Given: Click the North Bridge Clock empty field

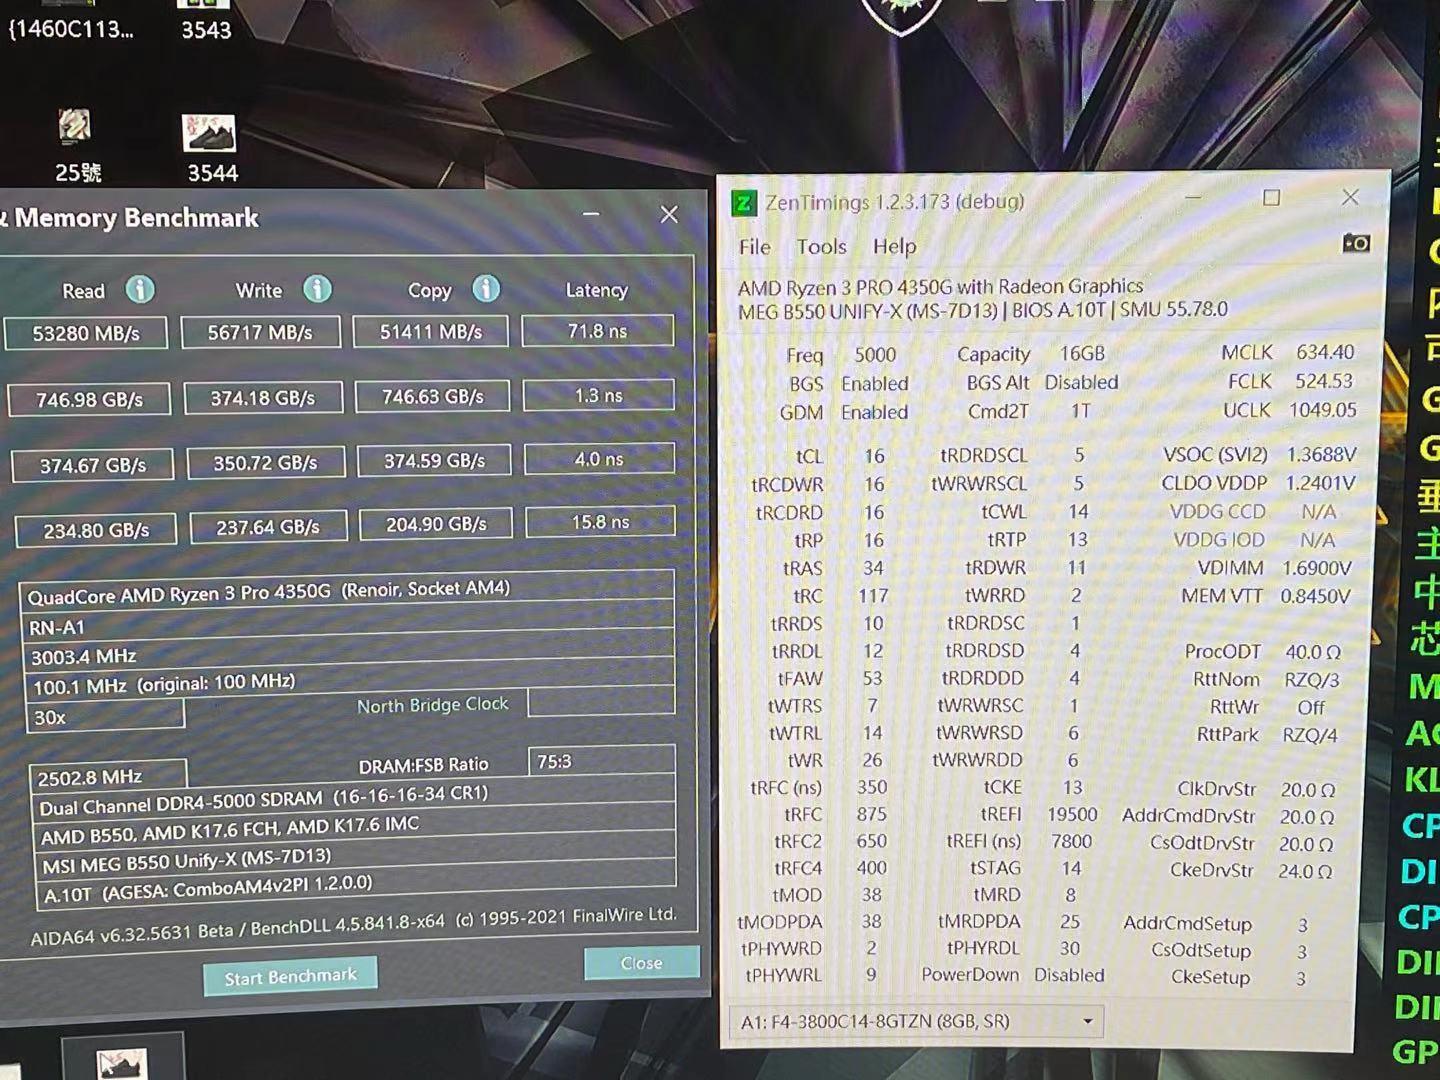Looking at the screenshot, I should [601, 701].
